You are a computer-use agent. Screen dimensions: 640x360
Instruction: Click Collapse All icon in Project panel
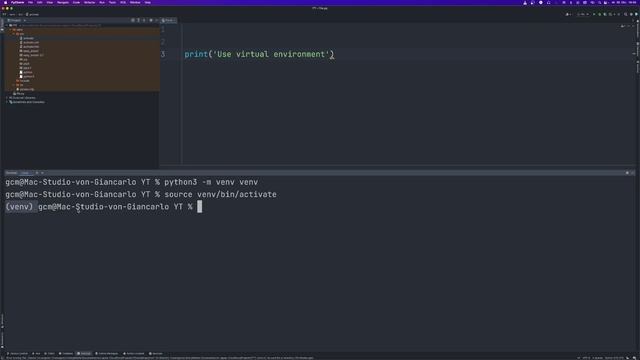click(144, 20)
